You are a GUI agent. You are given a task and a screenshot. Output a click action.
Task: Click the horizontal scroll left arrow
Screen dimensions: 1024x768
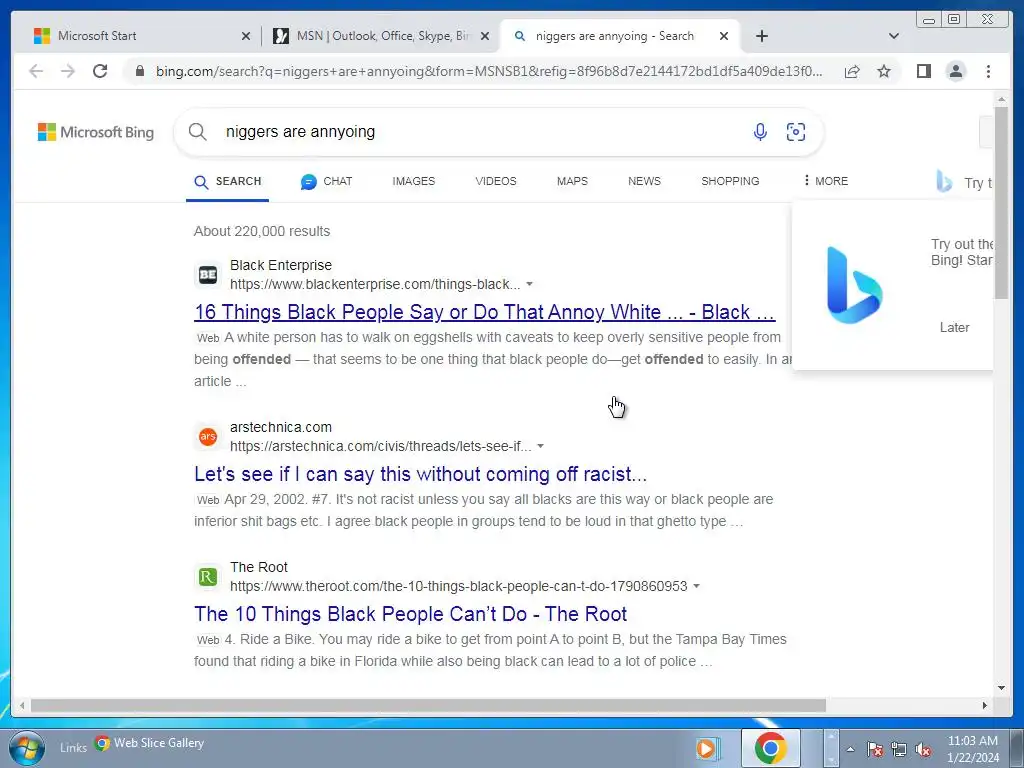tap(22, 705)
